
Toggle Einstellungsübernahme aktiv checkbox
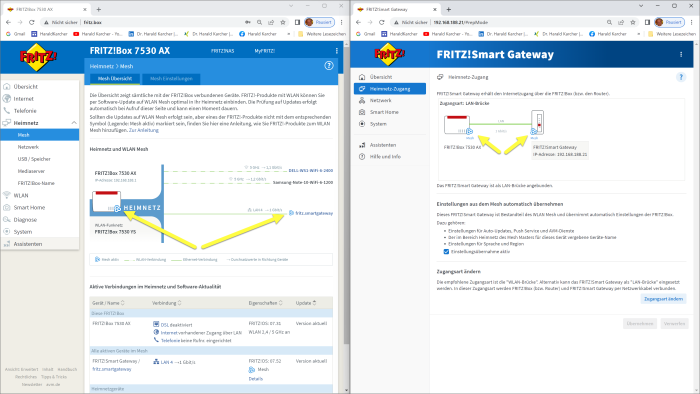tap(446, 252)
